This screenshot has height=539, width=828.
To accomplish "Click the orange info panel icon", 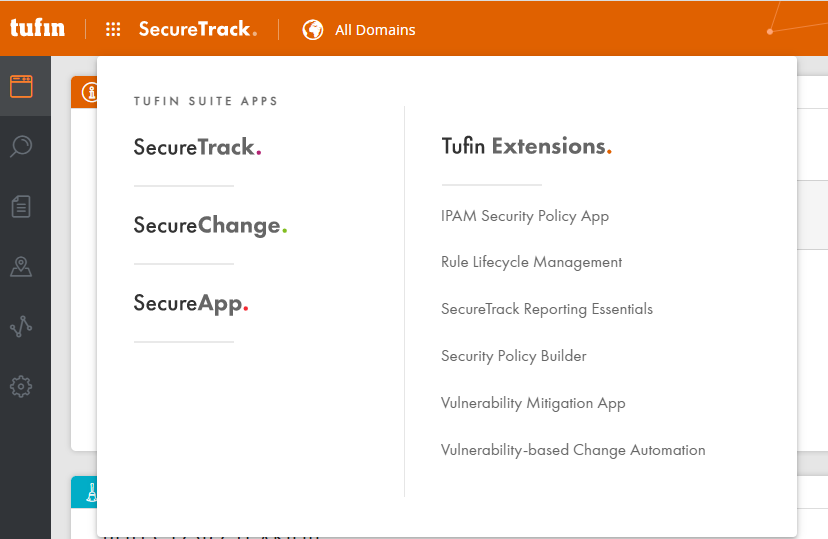I will coord(87,92).
